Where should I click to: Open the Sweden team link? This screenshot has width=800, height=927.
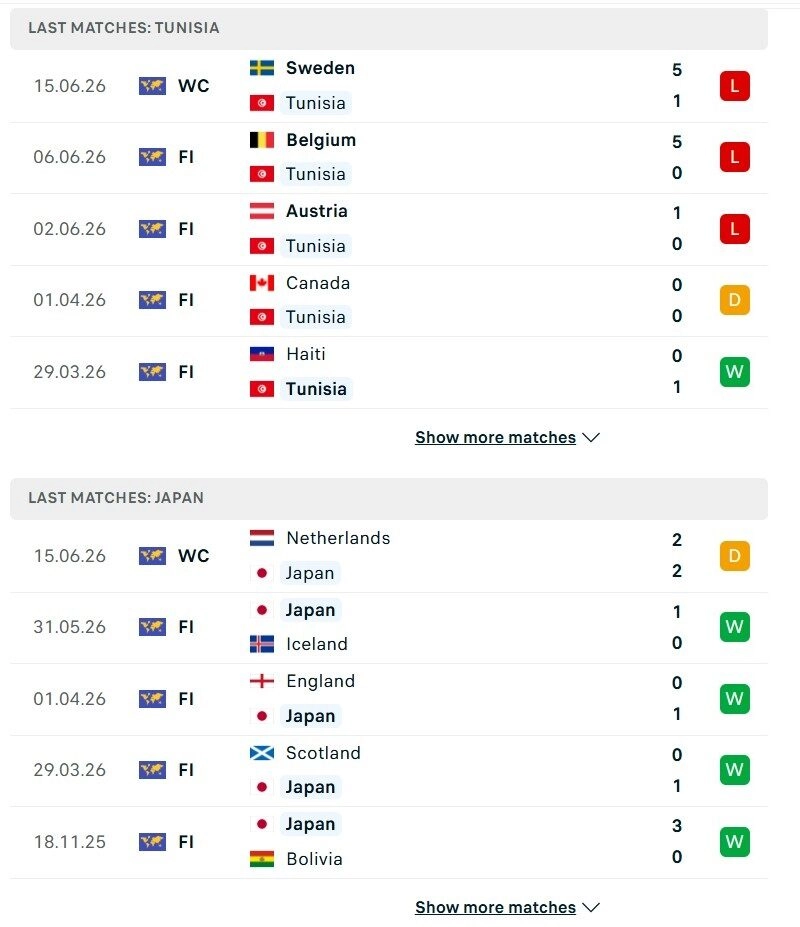[320, 68]
